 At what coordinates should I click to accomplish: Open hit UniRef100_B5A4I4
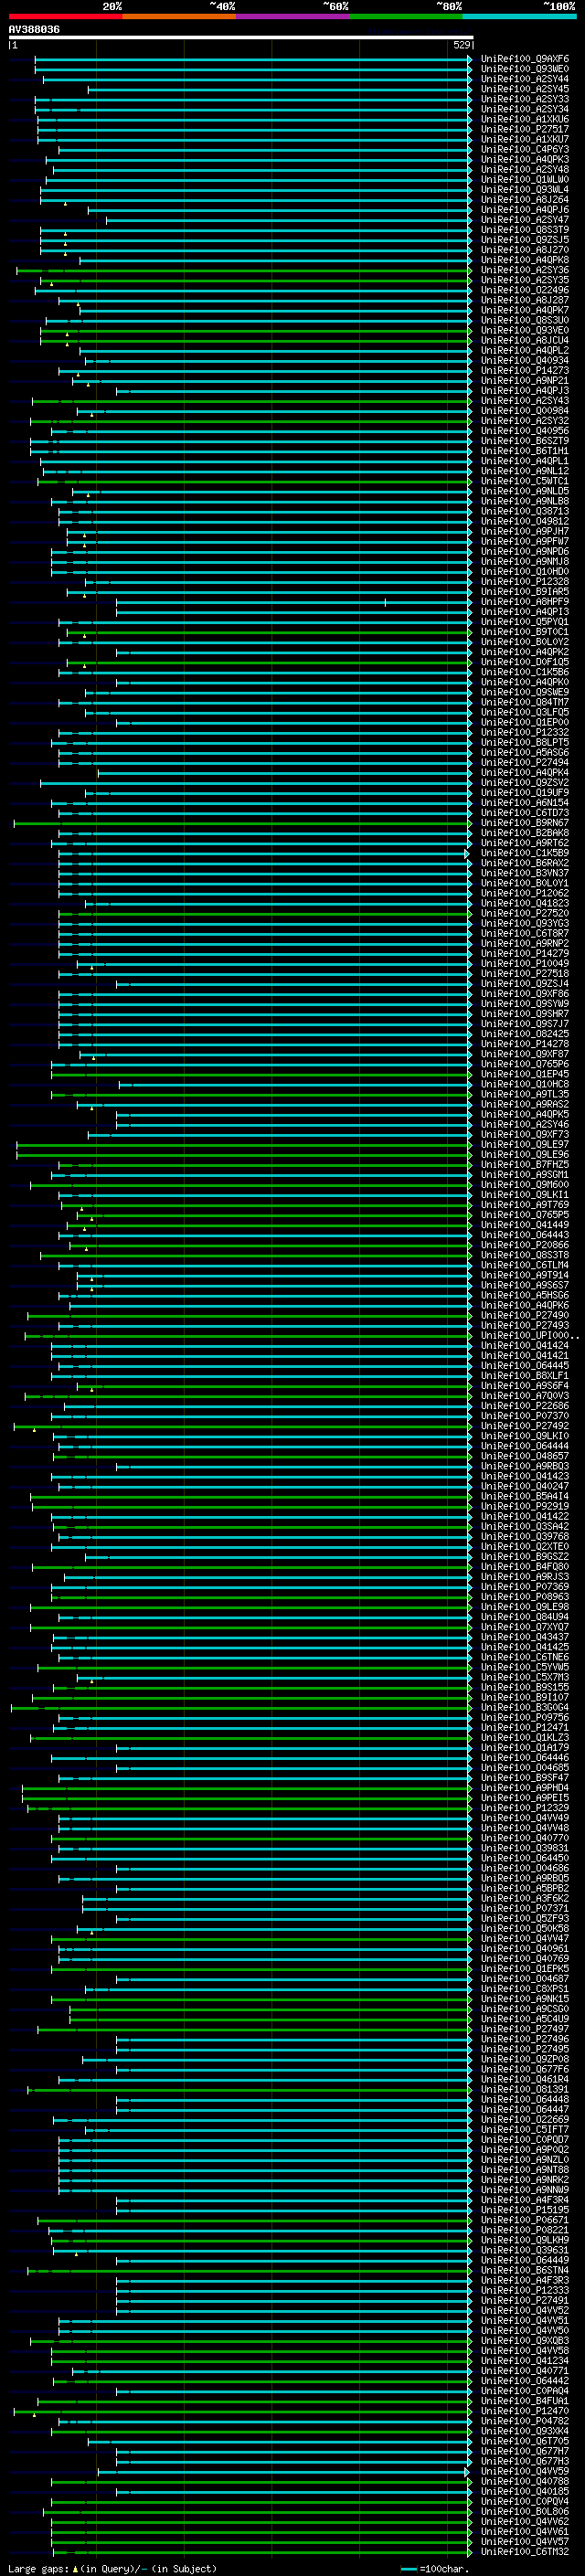(x=525, y=1496)
